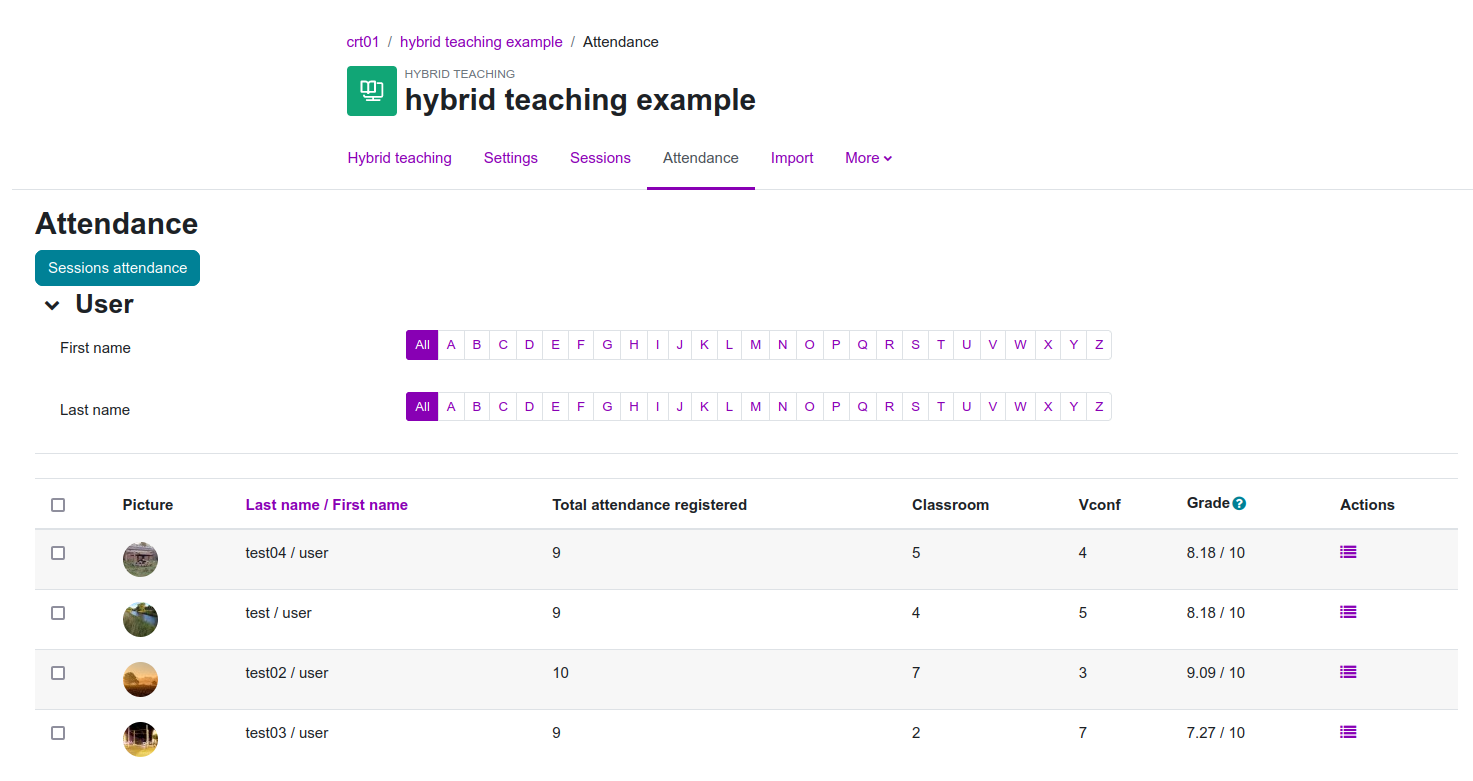Select the checkbox for test03 / user
Screen dimensions: 1473x781
[x=58, y=733]
